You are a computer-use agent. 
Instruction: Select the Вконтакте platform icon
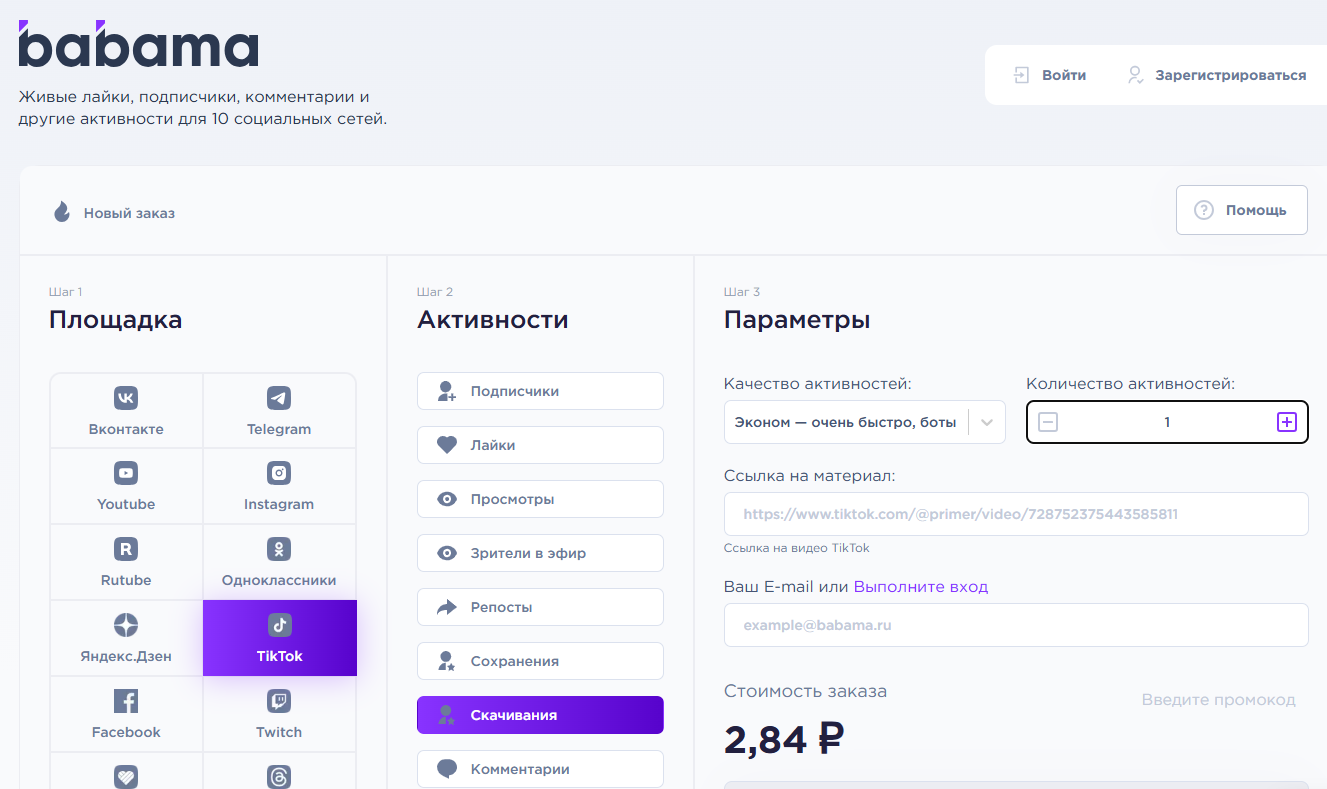[x=126, y=398]
